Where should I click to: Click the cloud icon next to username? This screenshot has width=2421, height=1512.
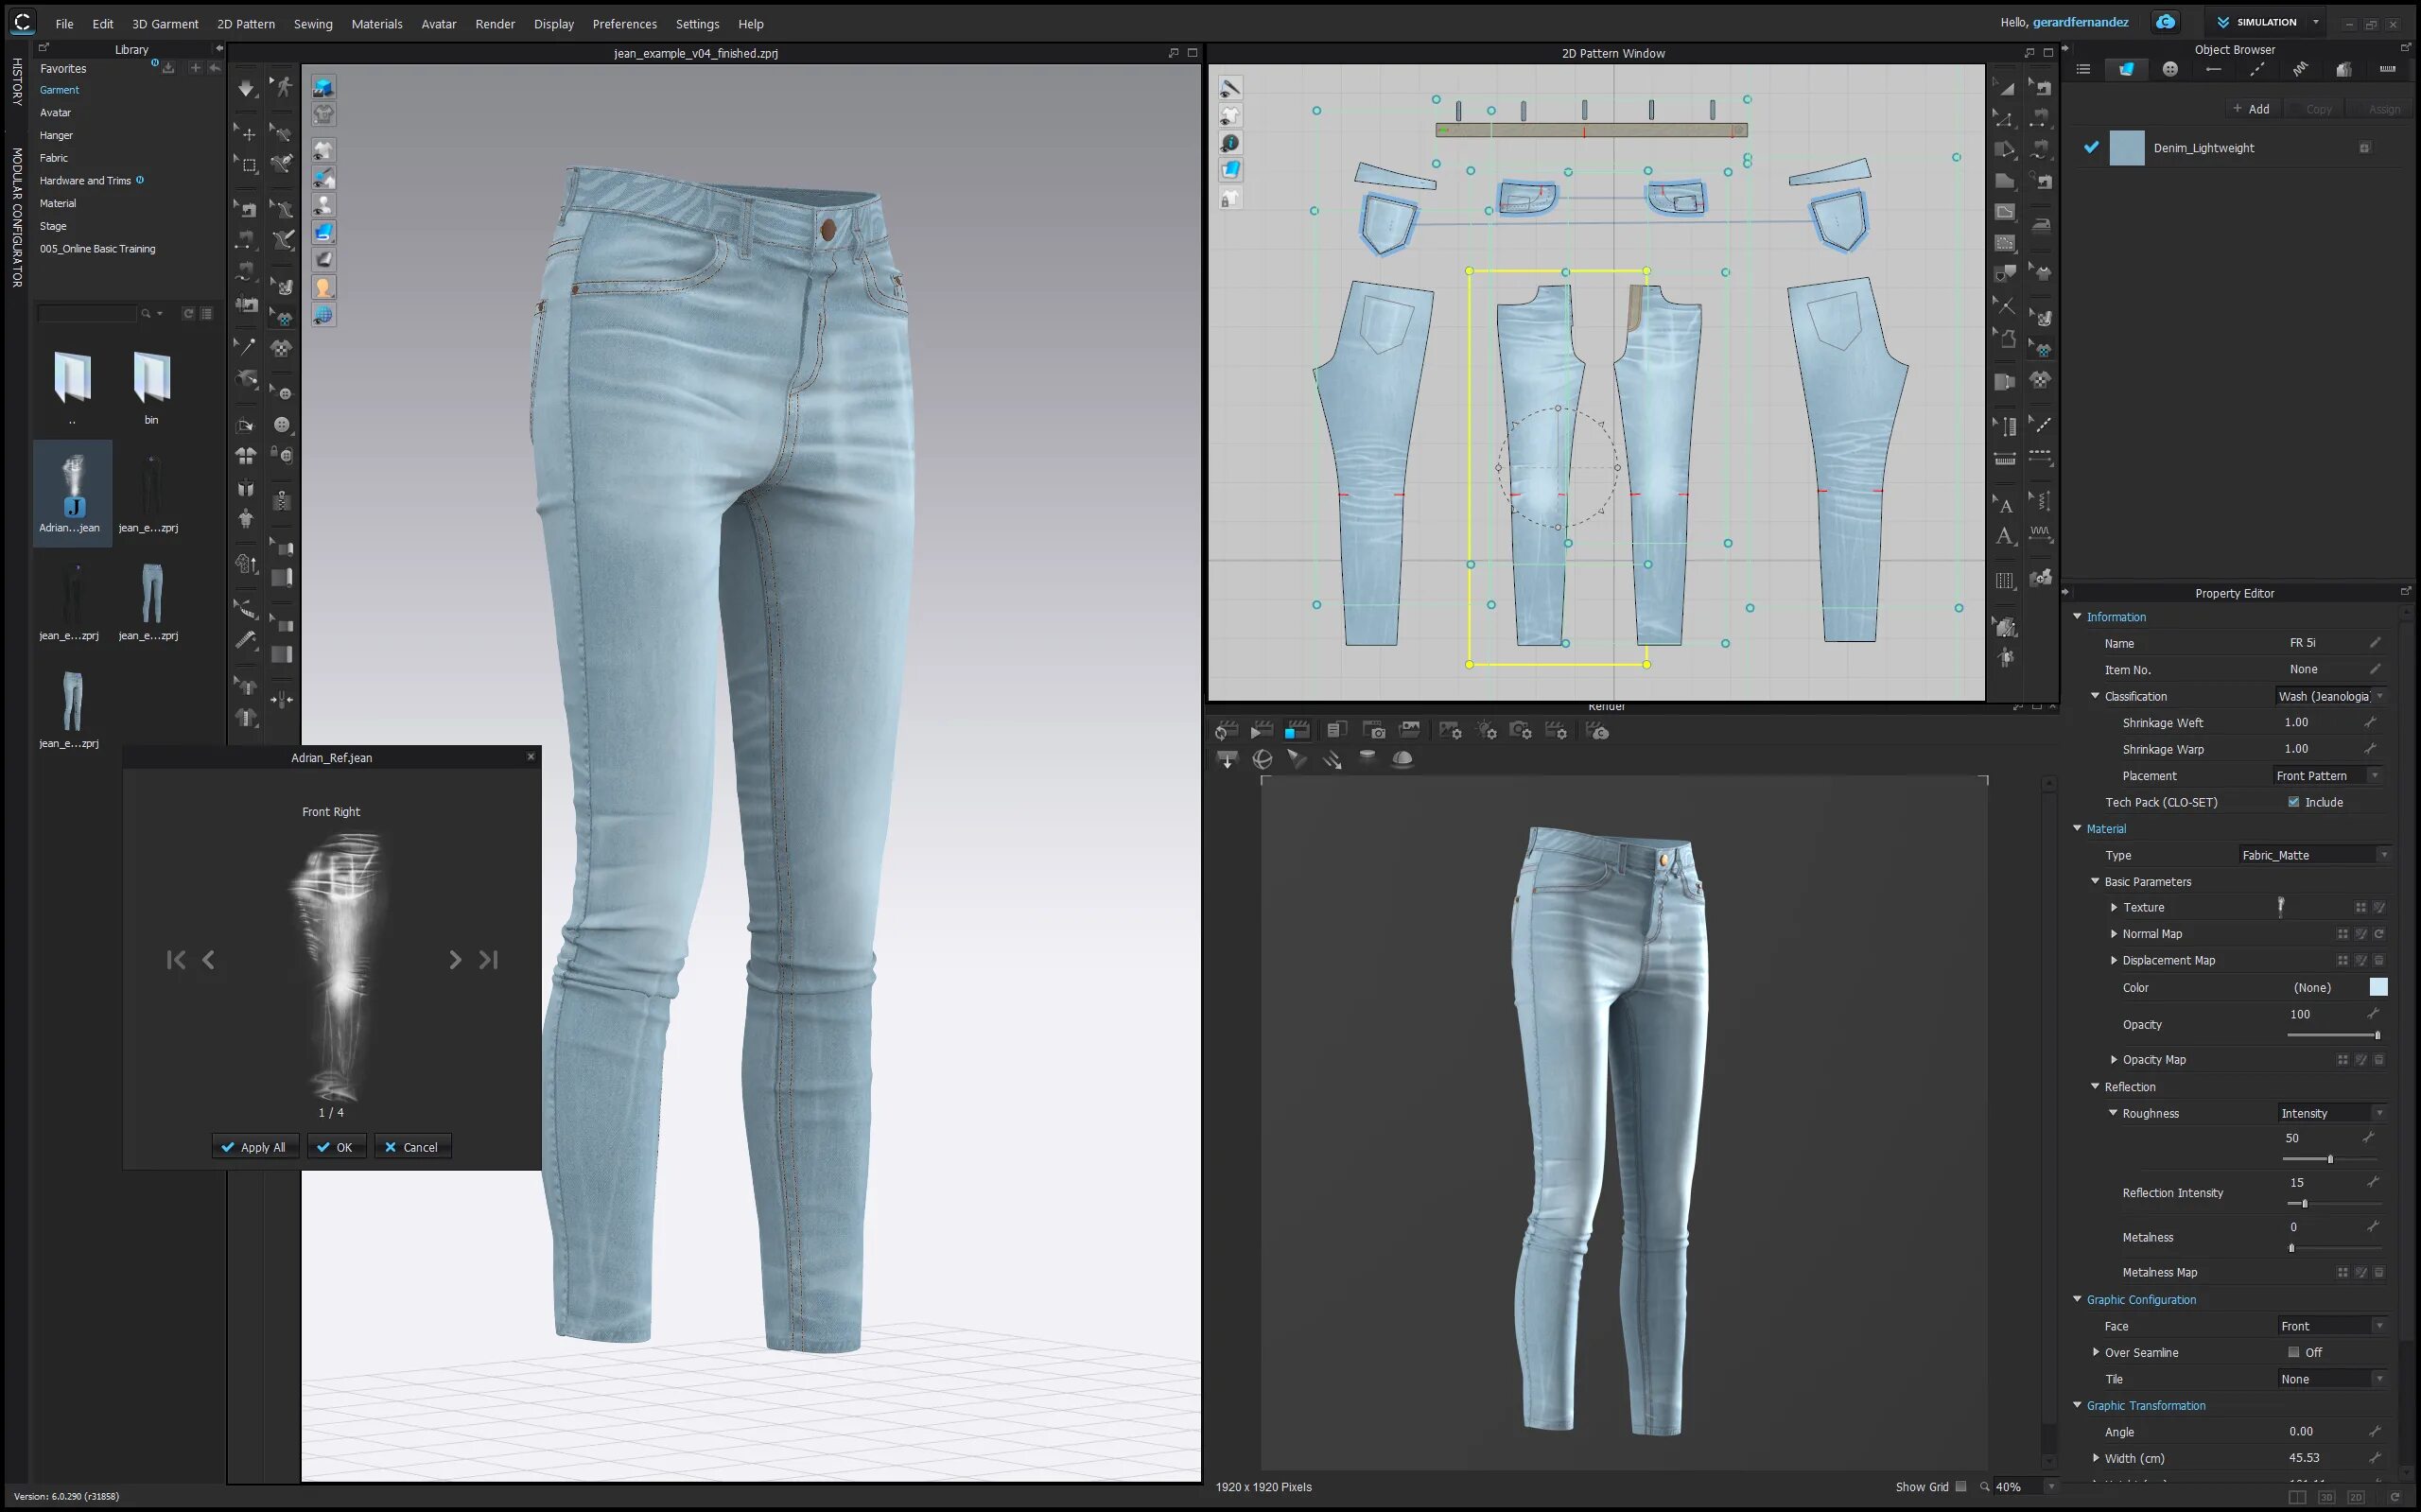point(2166,22)
